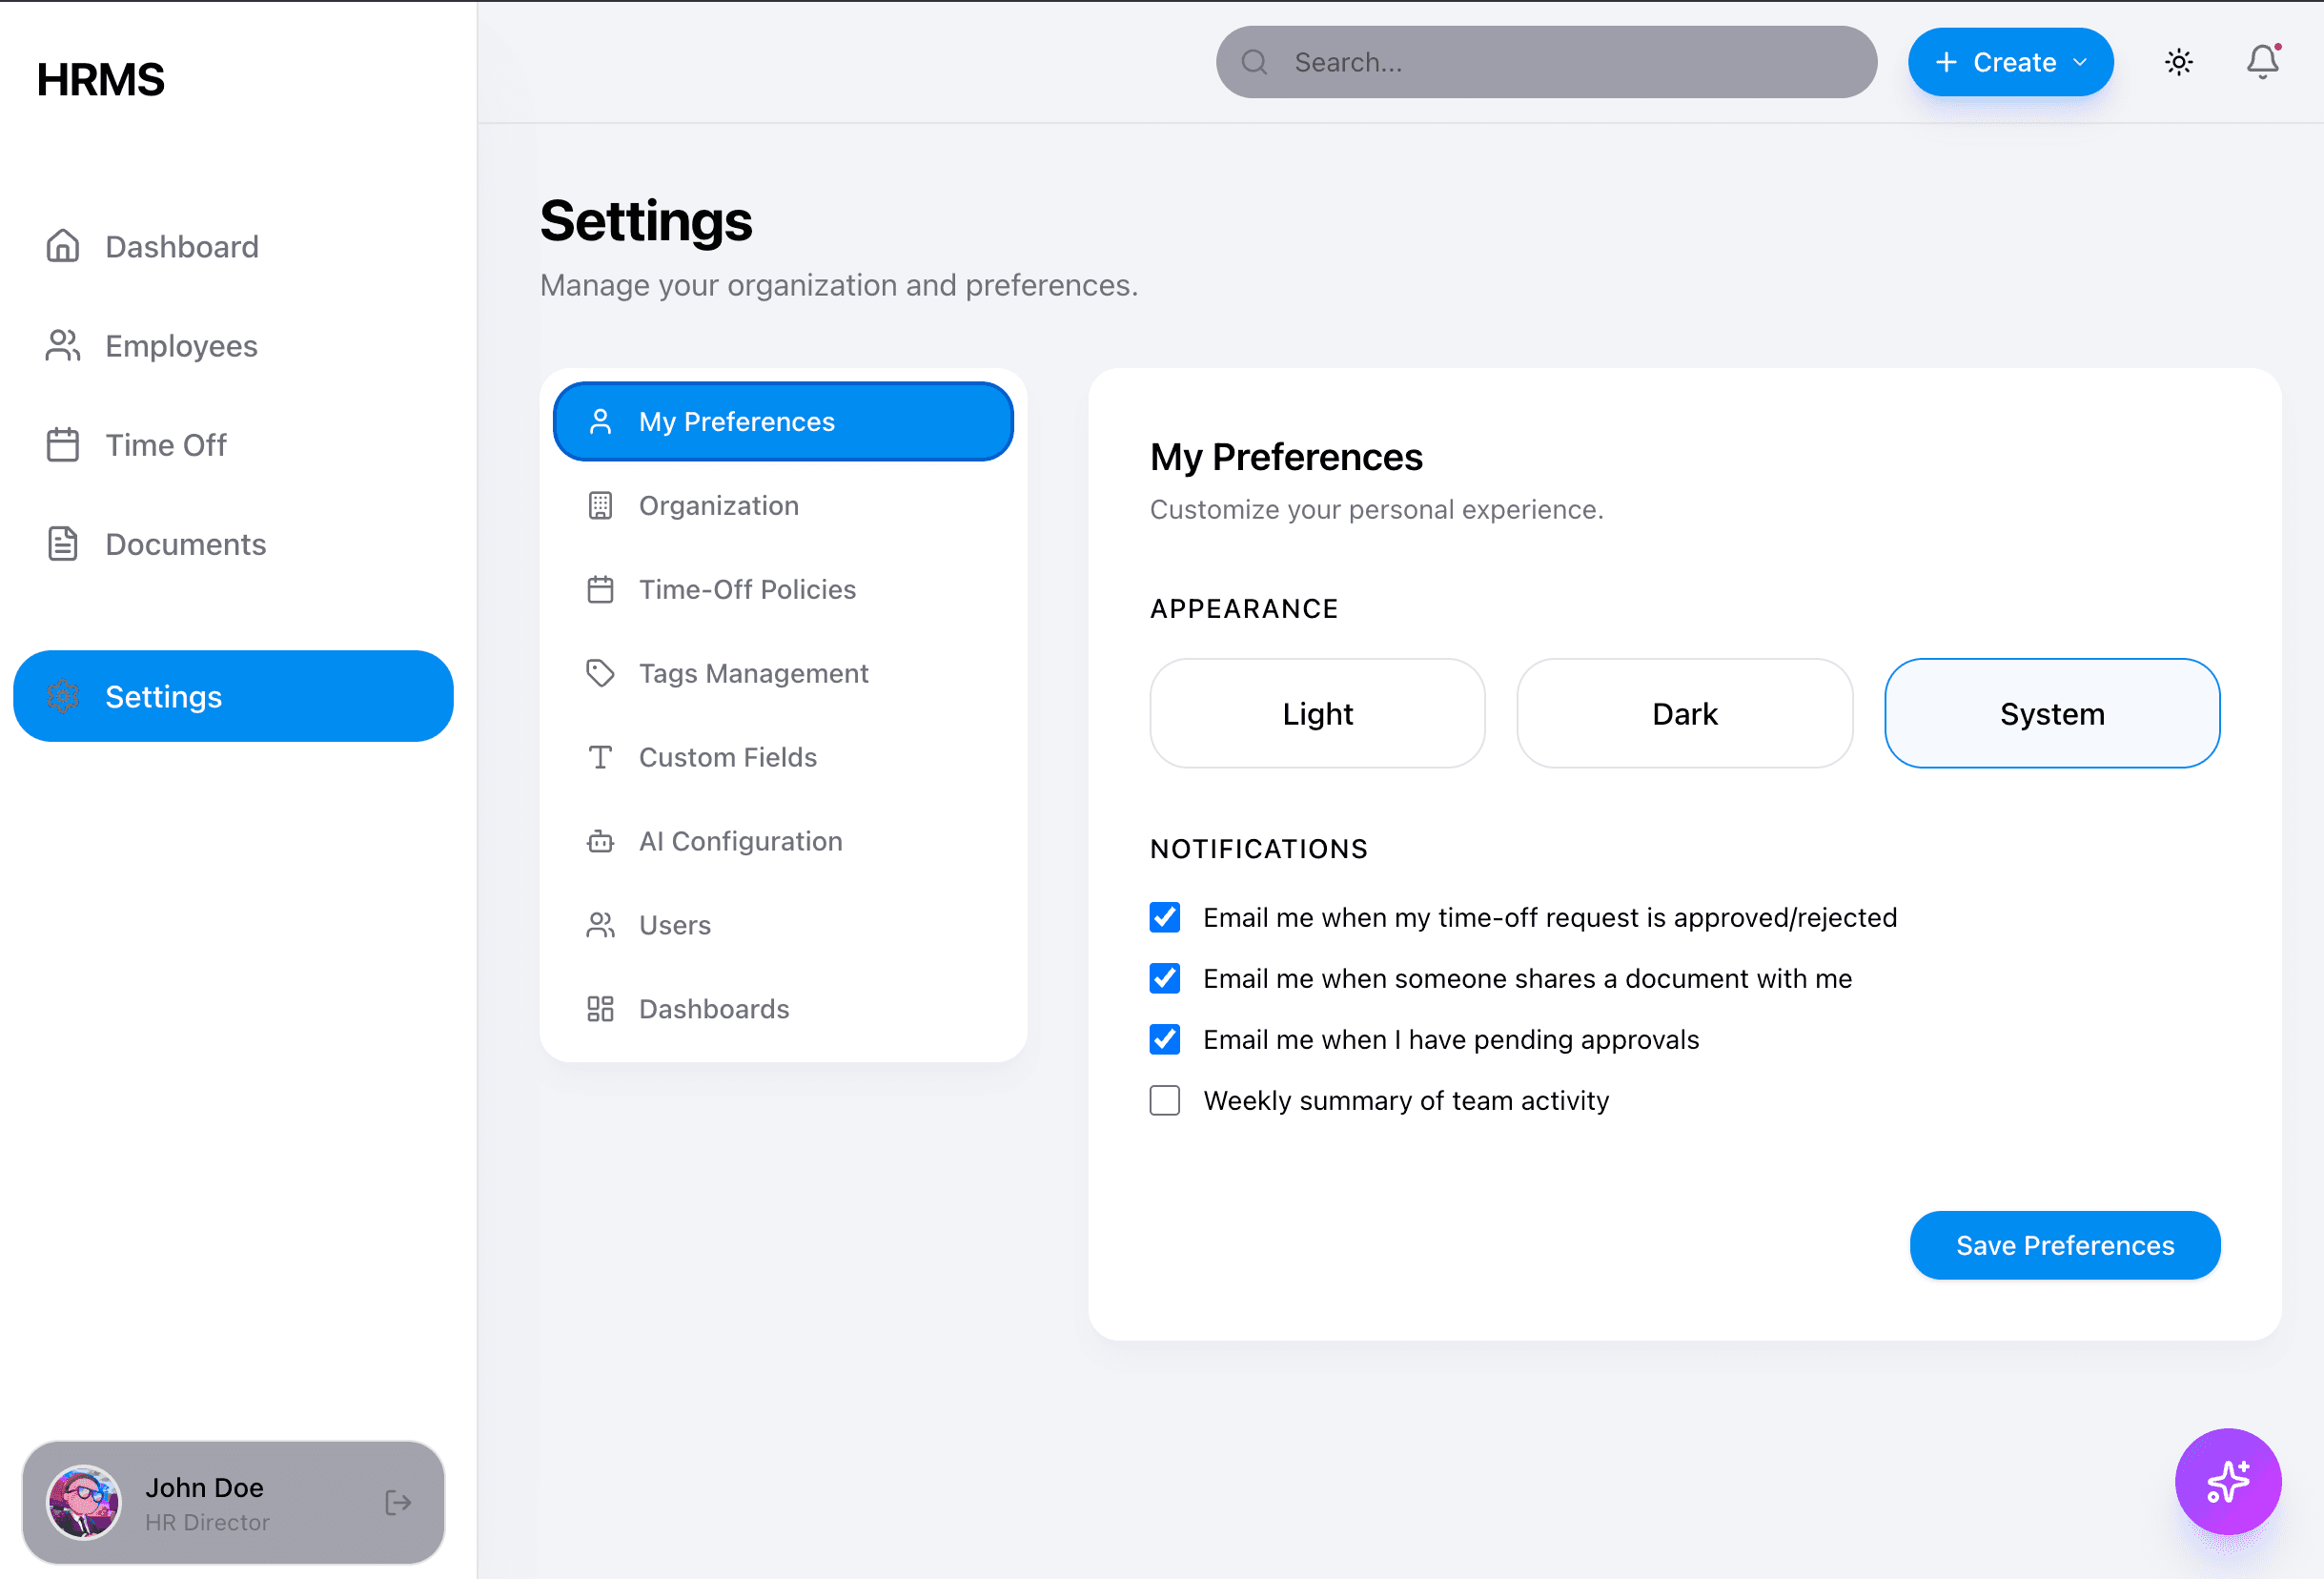The width and height of the screenshot is (2324, 1579).
Task: Uncheck time-off request approved/rejected email
Action: pyautogui.click(x=1164, y=917)
